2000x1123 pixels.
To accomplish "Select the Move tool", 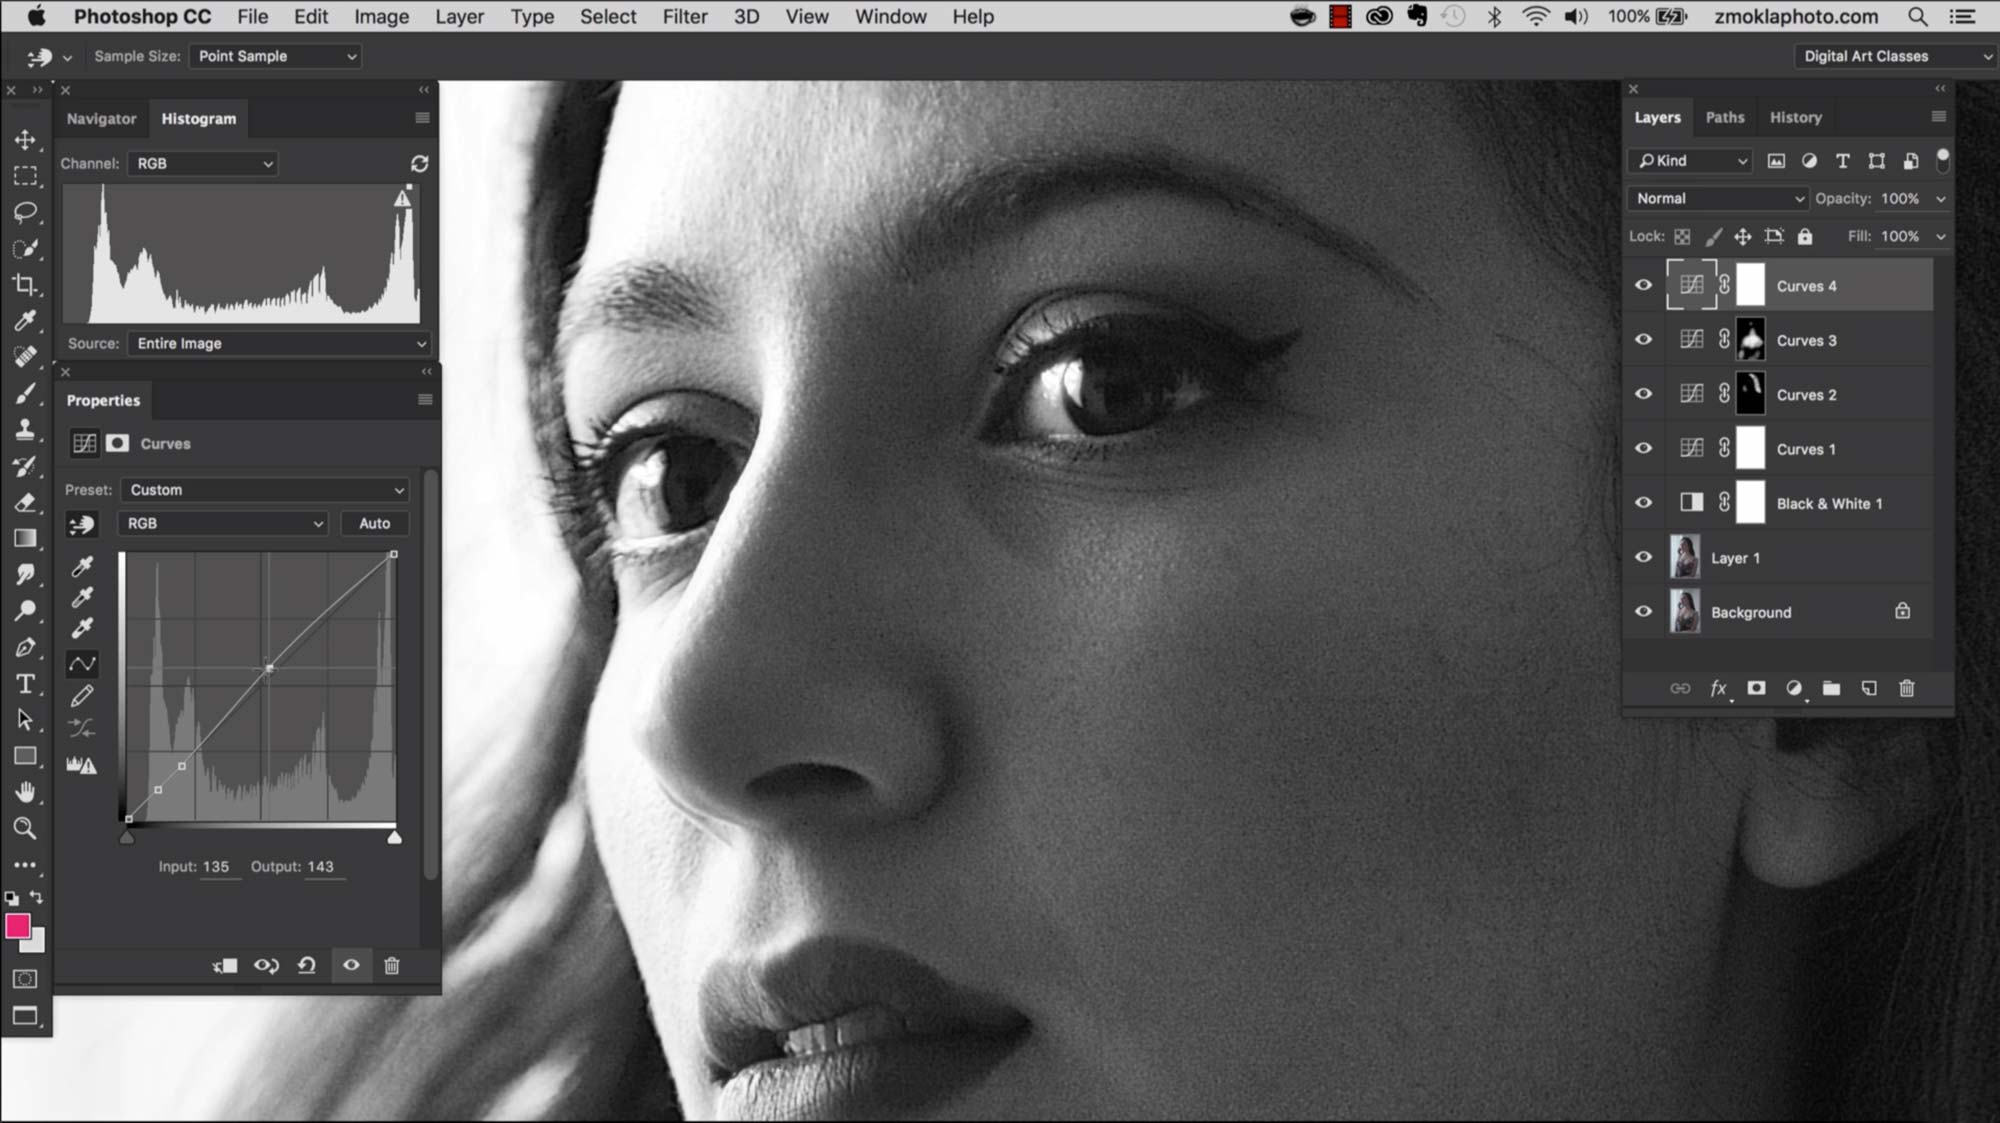I will coord(25,139).
